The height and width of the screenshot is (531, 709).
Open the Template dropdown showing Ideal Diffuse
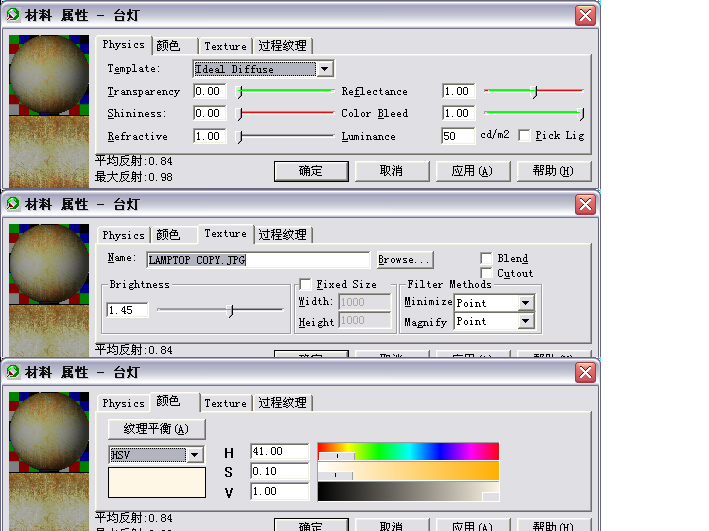(324, 69)
